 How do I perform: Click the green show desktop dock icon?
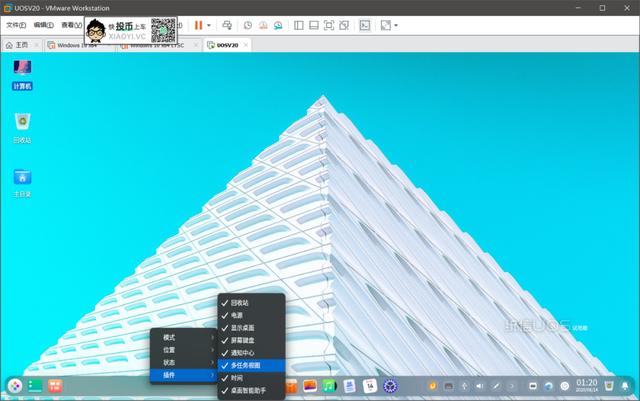[x=35, y=386]
